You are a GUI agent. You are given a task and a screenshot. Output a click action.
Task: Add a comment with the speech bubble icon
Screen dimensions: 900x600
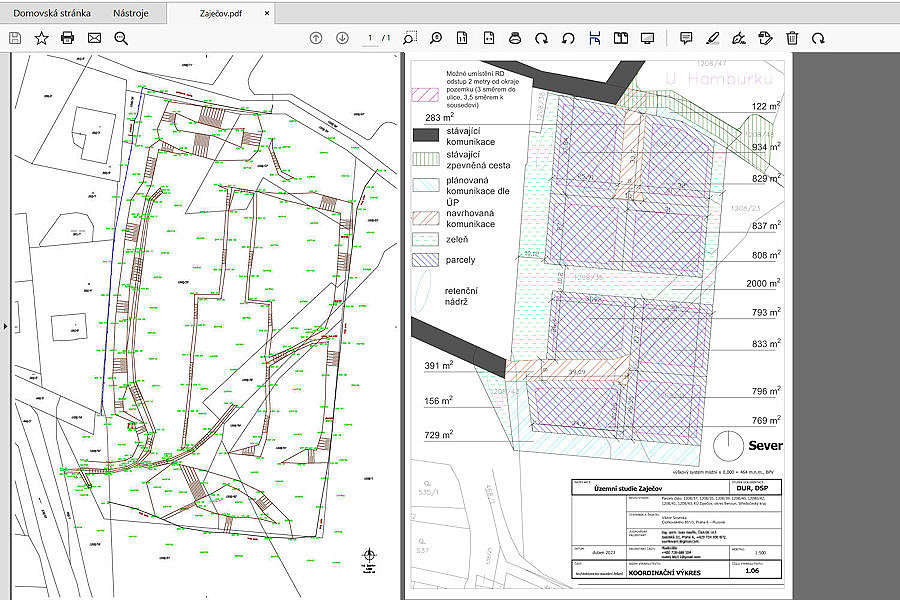(x=686, y=38)
